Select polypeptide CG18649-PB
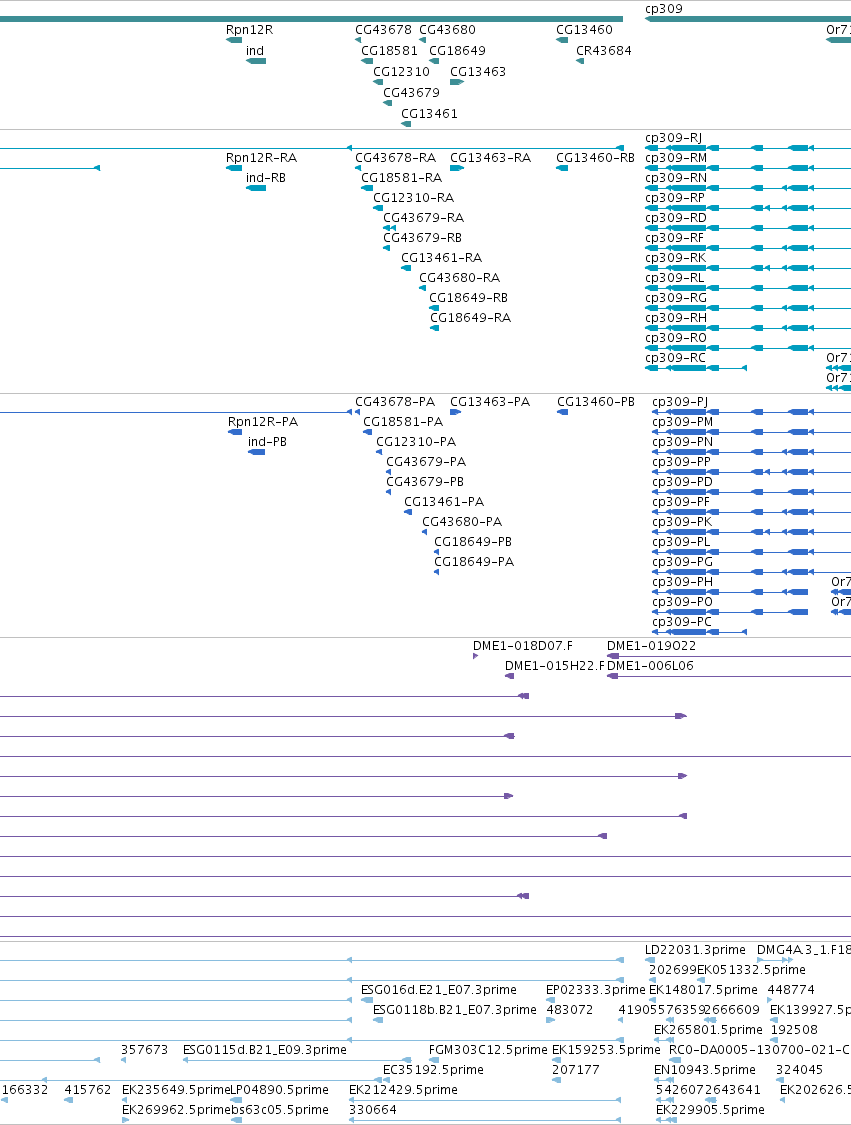 point(473,542)
